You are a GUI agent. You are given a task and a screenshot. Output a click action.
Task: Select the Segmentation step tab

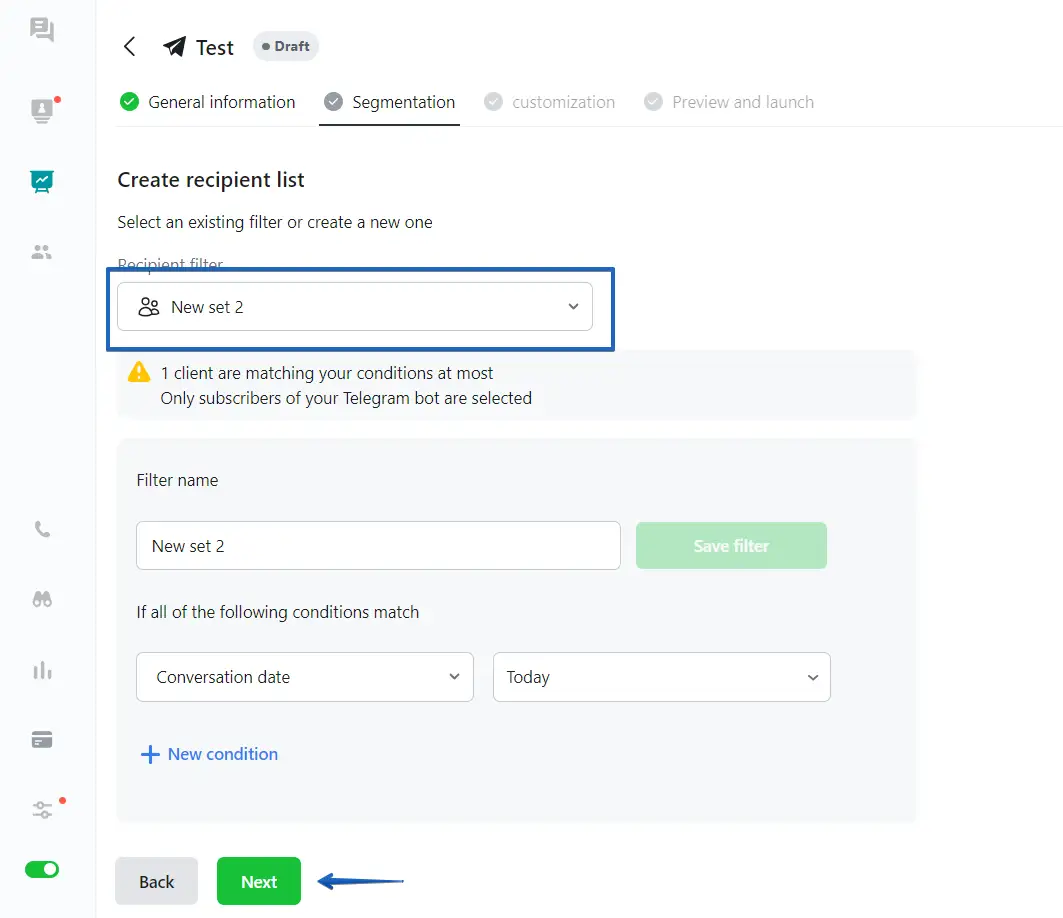[x=390, y=102]
